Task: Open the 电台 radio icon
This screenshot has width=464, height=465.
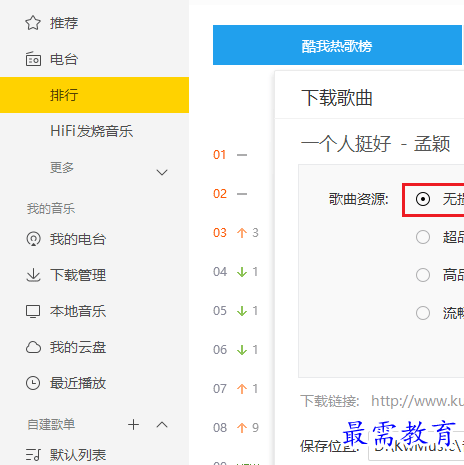Action: pyautogui.click(x=33, y=59)
